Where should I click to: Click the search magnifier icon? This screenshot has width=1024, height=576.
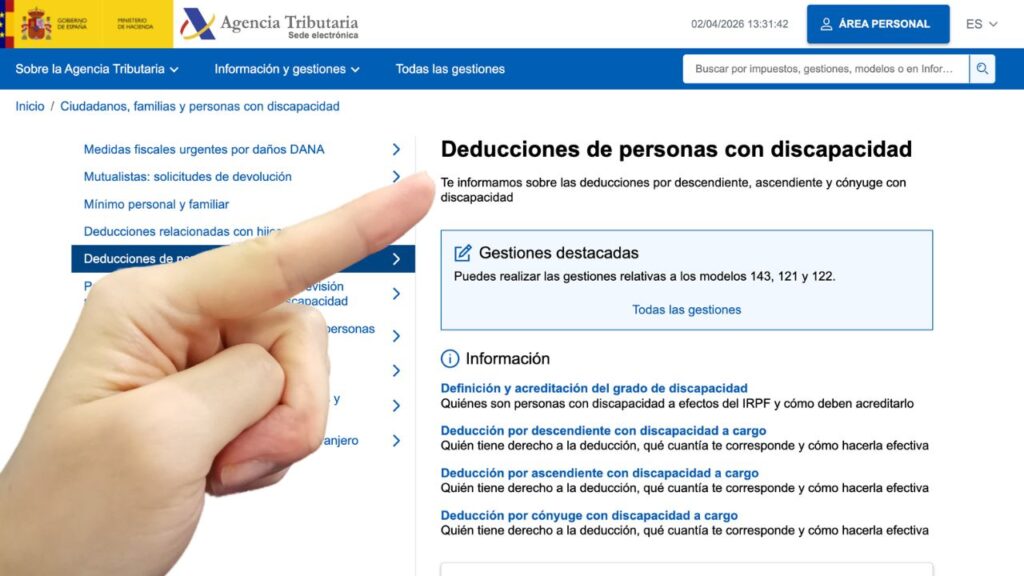coord(982,69)
